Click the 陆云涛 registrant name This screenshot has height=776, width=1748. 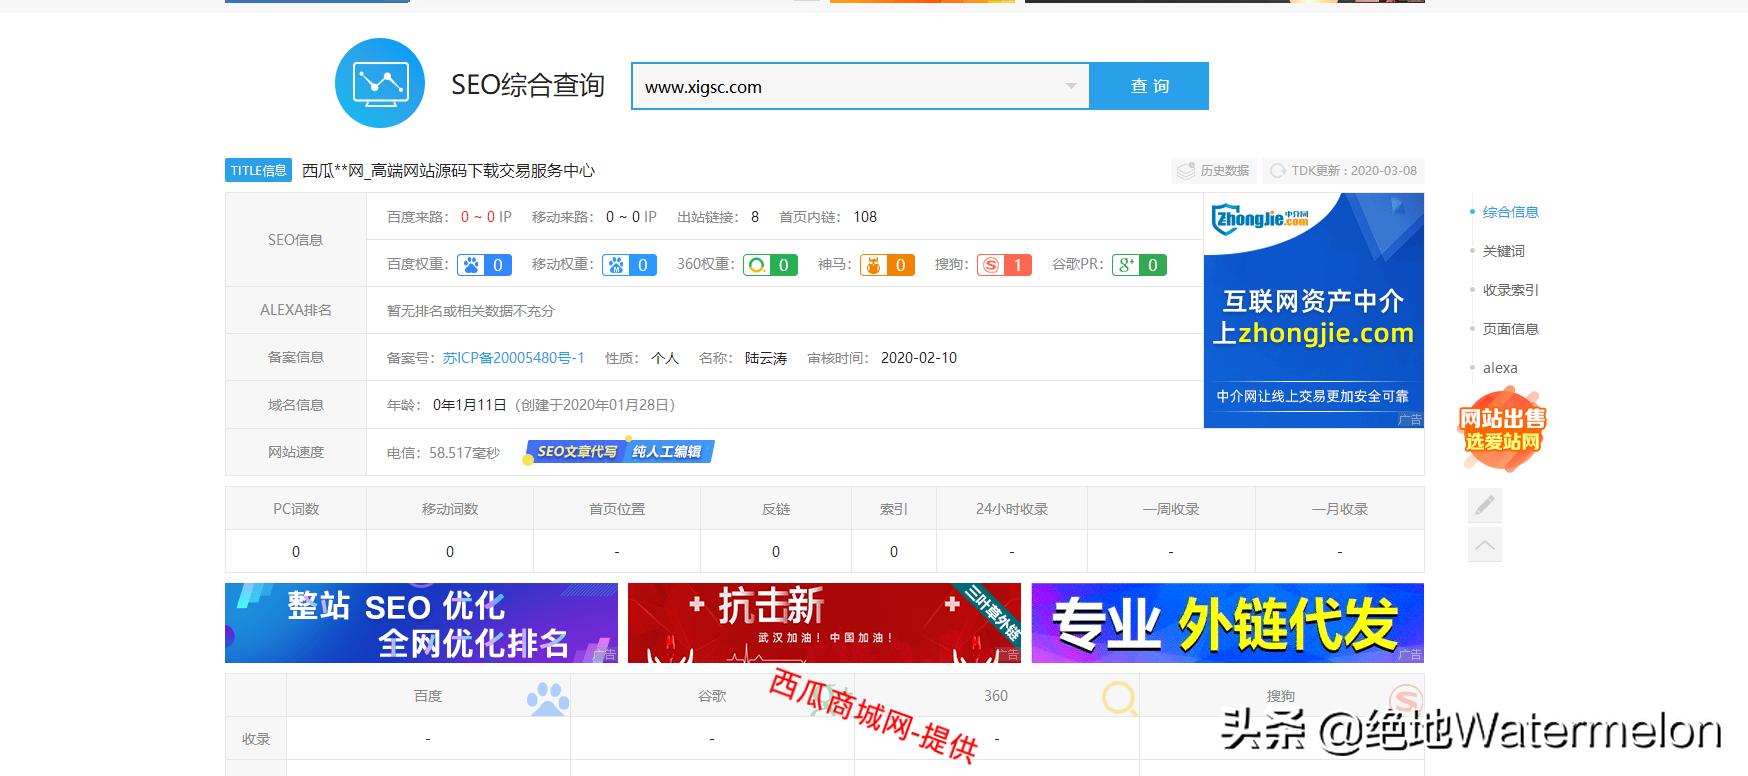click(766, 358)
